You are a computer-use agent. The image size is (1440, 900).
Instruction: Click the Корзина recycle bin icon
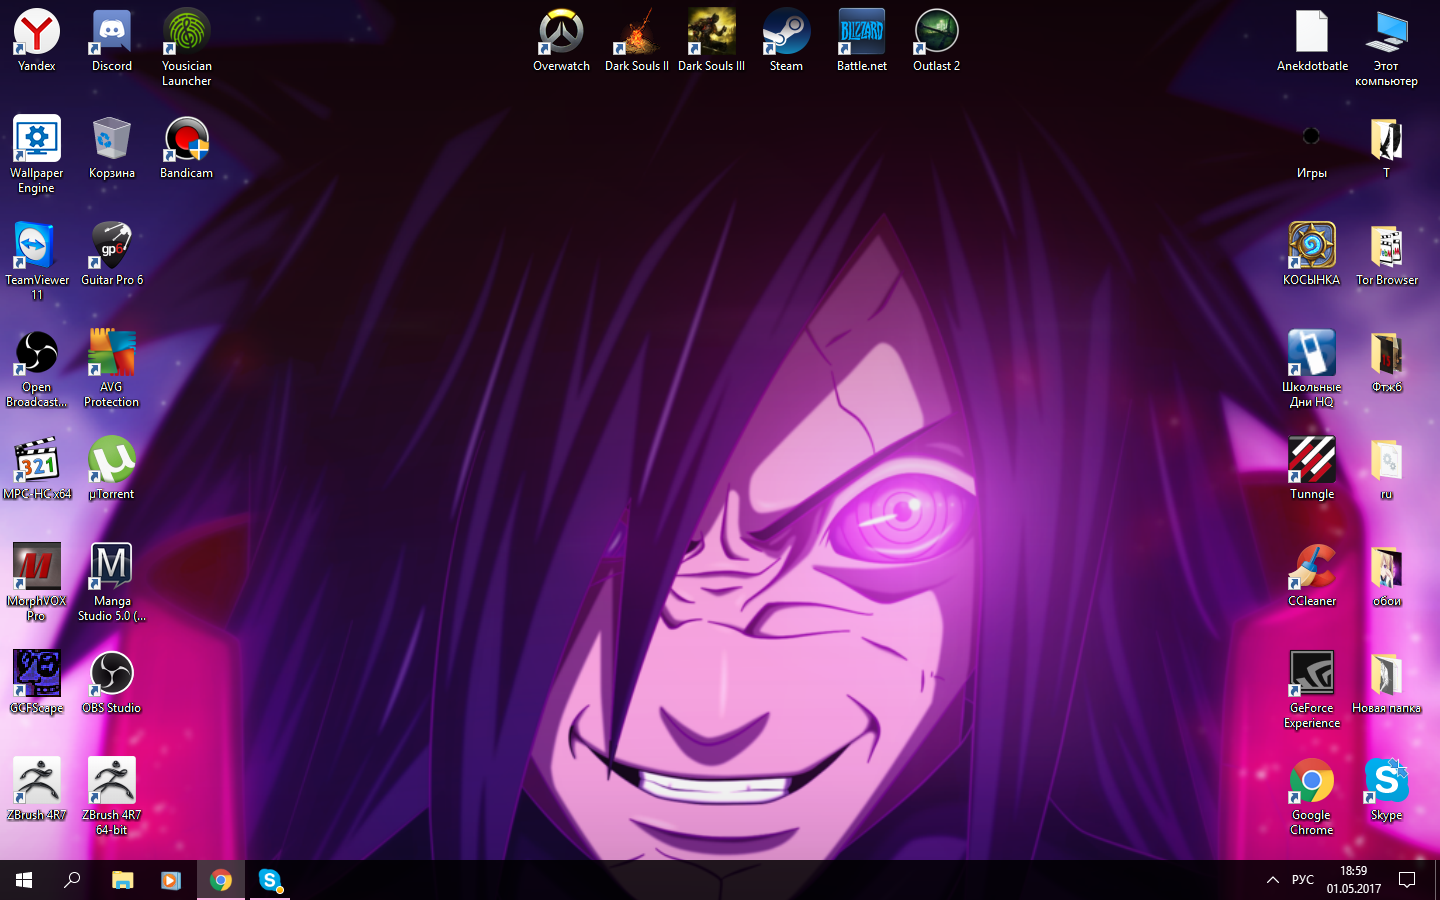112,148
